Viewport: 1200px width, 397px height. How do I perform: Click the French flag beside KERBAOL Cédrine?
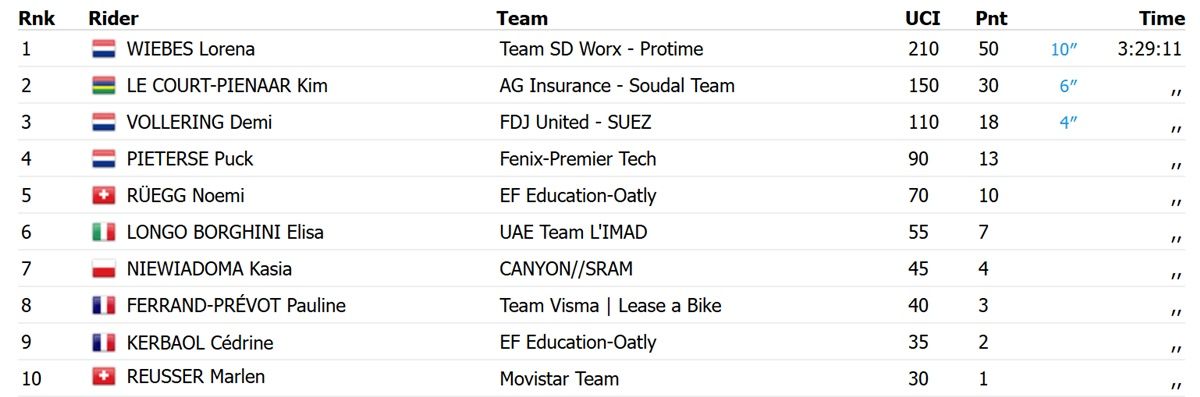pos(104,343)
